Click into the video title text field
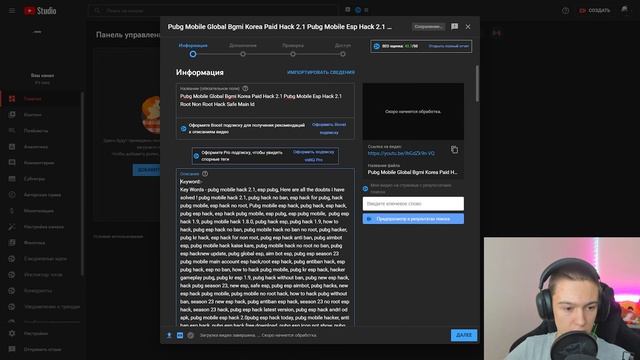 pyautogui.click(x=265, y=100)
